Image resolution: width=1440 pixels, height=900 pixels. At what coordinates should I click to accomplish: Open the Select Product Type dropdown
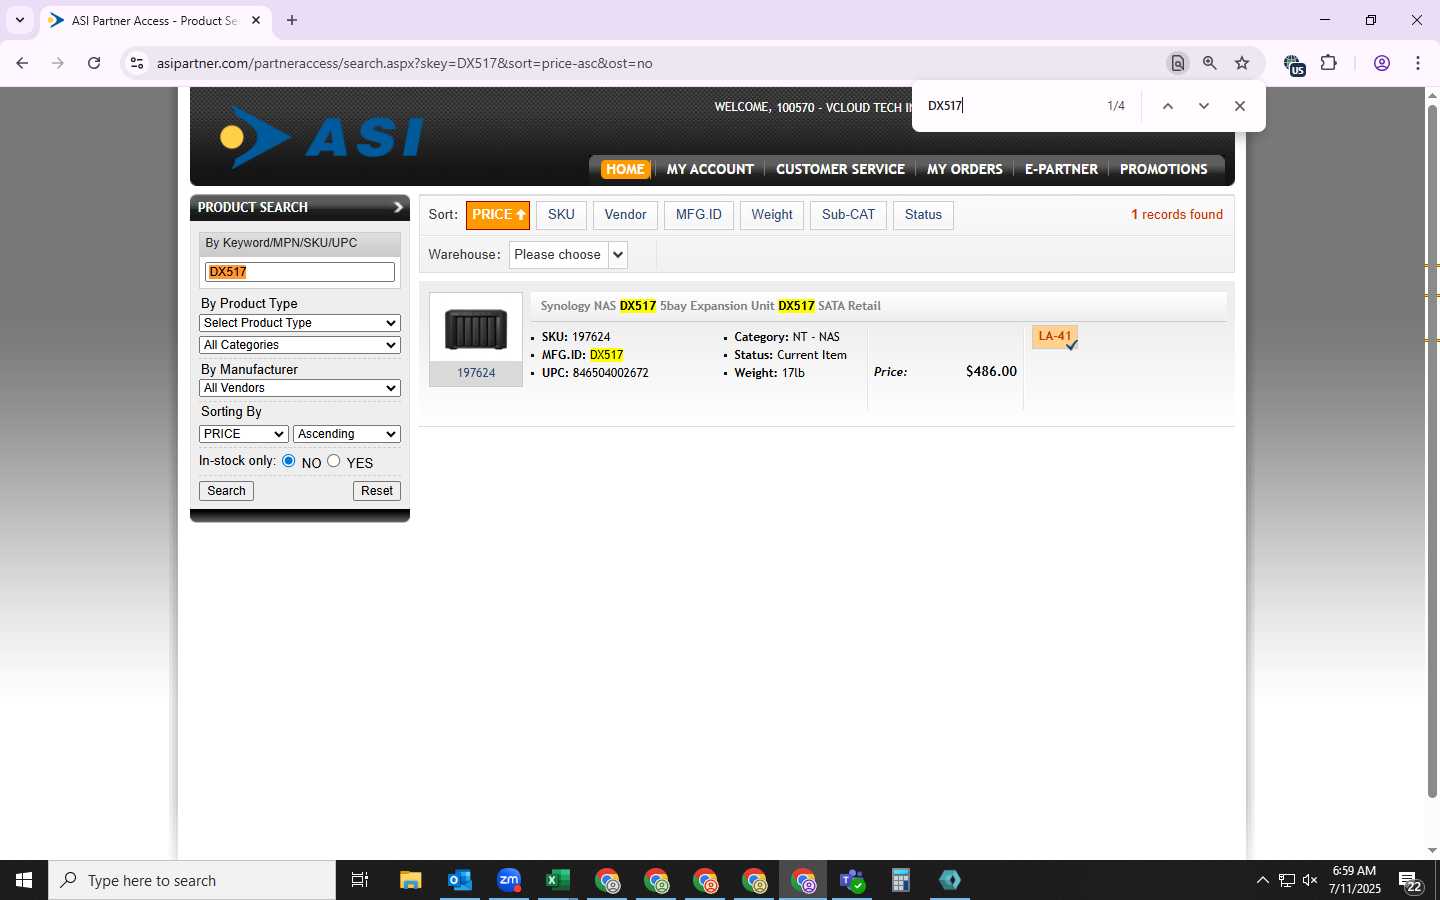[x=300, y=323]
